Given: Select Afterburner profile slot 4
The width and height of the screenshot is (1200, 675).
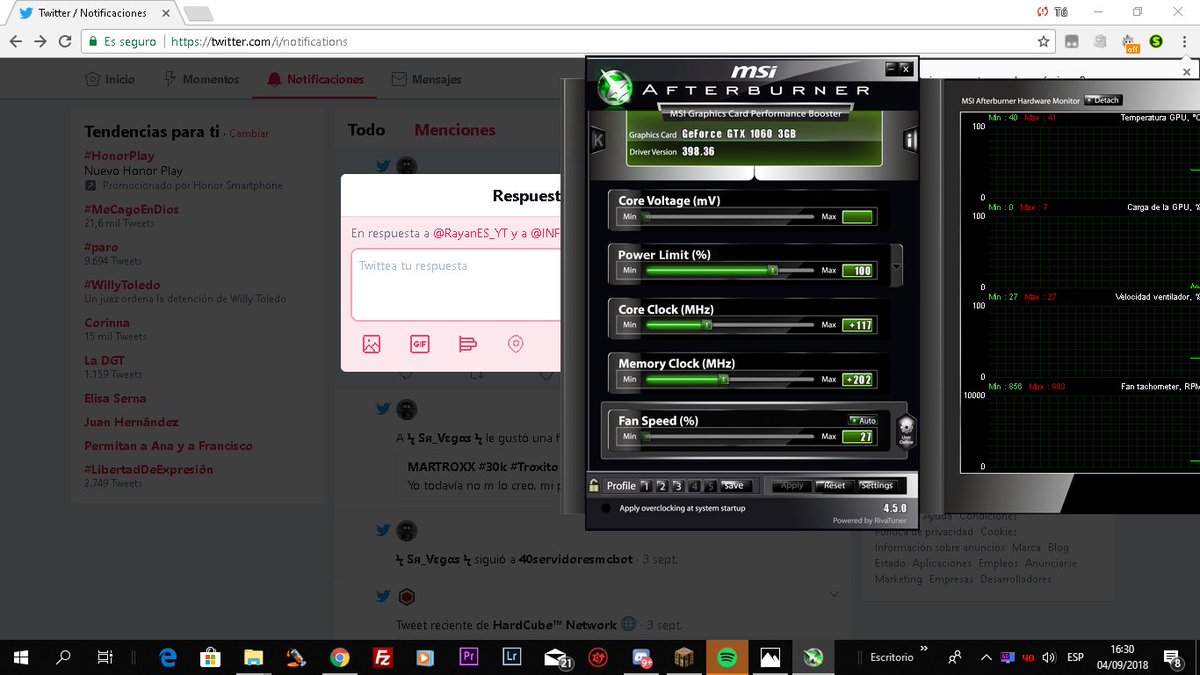Looking at the screenshot, I should [x=694, y=486].
